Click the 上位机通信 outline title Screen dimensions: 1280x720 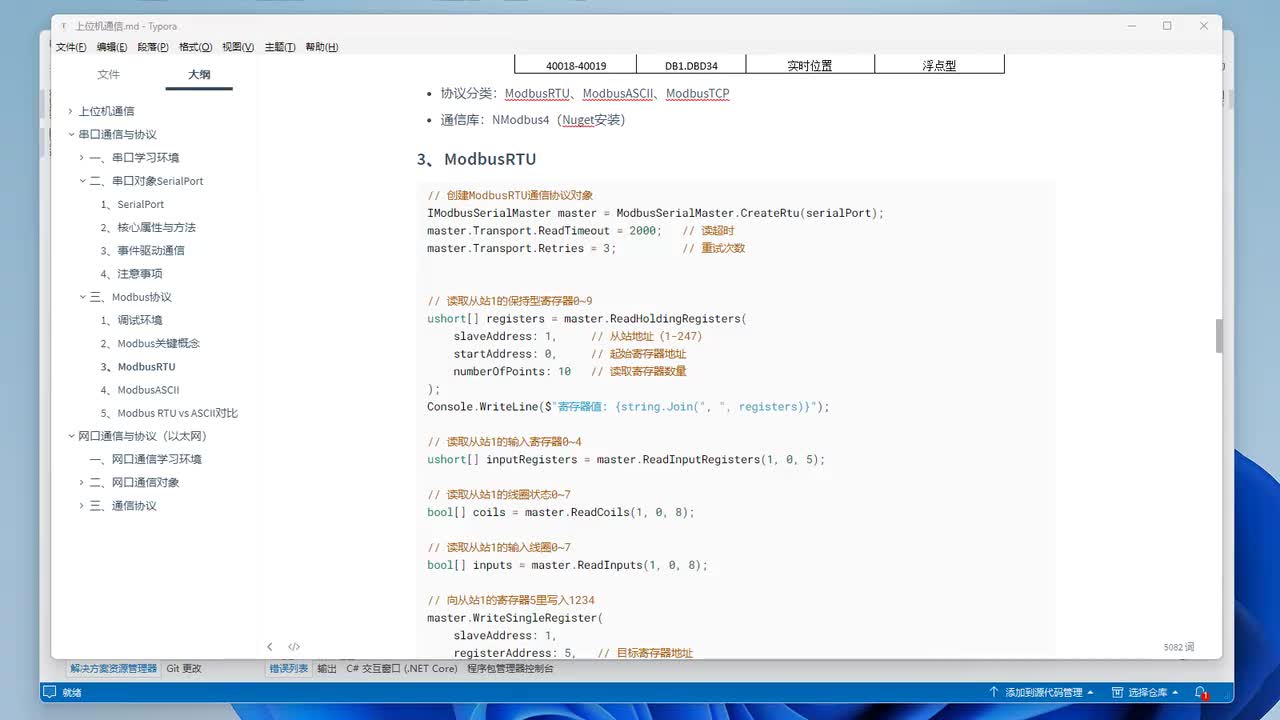click(x=106, y=111)
